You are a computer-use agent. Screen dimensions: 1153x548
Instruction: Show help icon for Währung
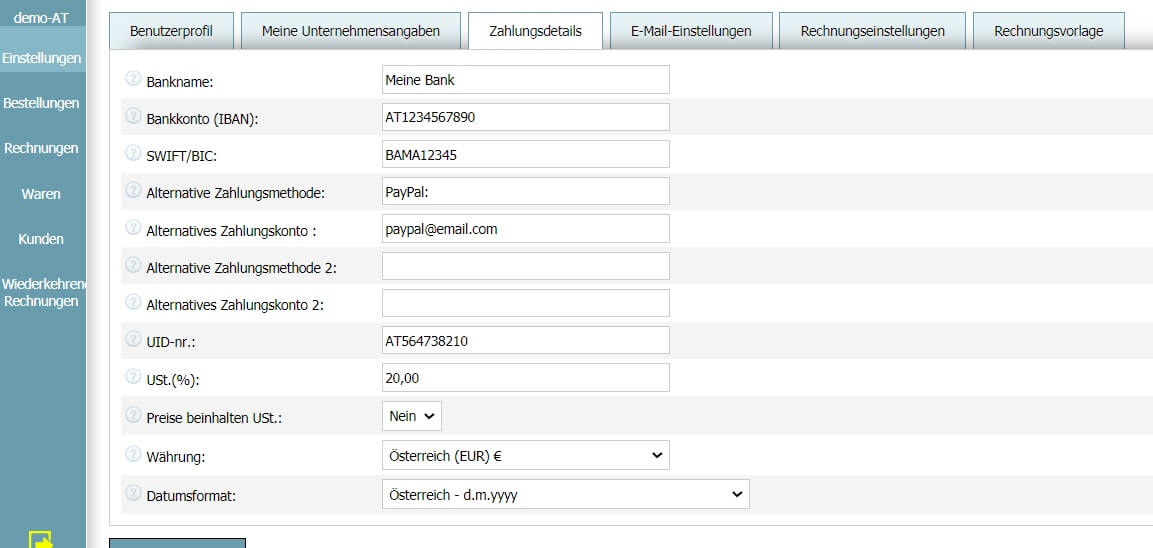(x=133, y=454)
